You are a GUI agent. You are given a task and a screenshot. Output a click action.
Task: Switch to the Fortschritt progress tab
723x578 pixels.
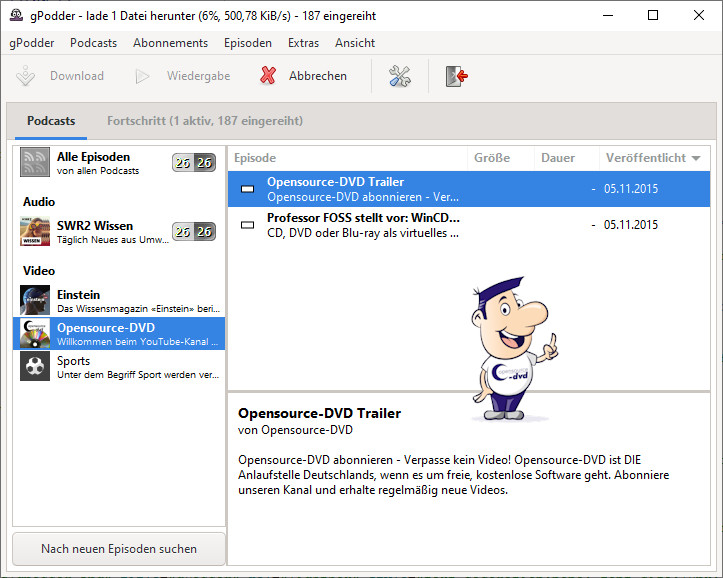pos(205,121)
